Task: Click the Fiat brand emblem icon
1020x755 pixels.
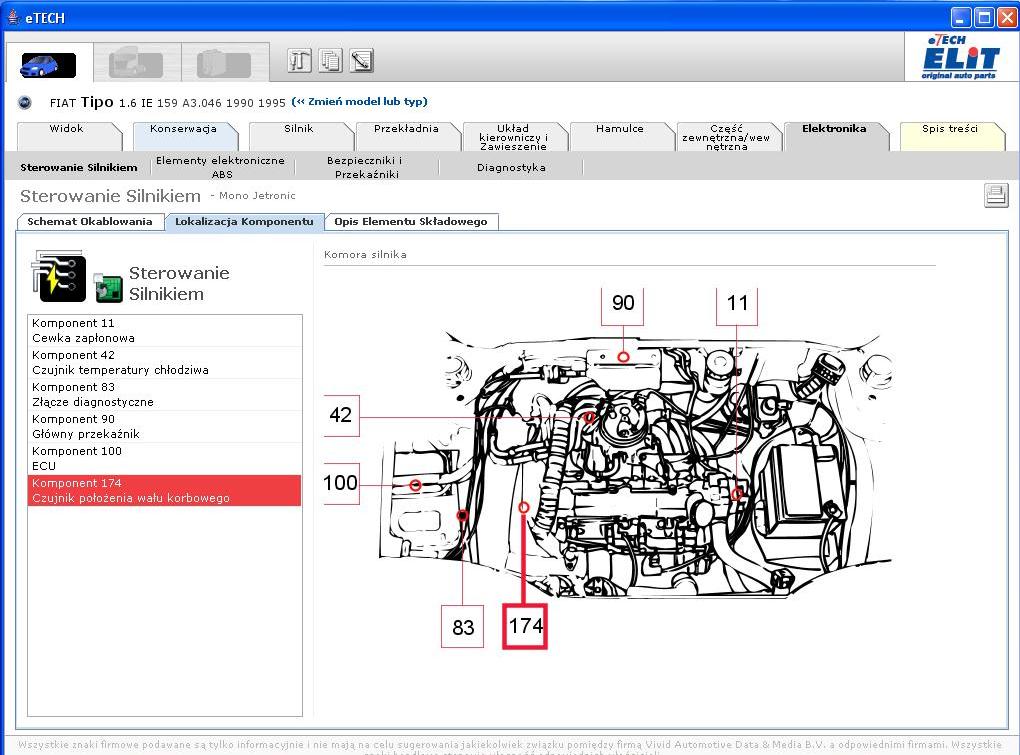Action: [x=25, y=102]
